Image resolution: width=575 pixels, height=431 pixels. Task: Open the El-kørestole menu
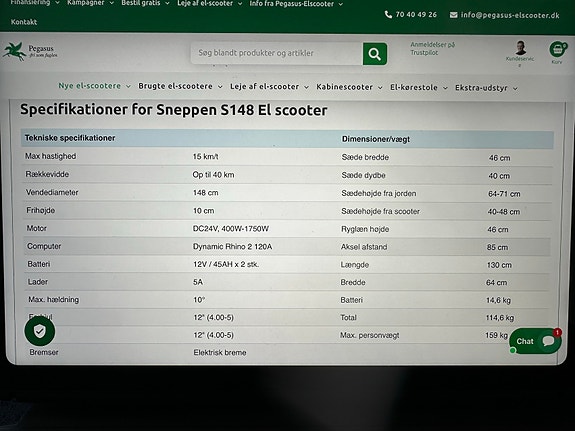[x=418, y=88]
